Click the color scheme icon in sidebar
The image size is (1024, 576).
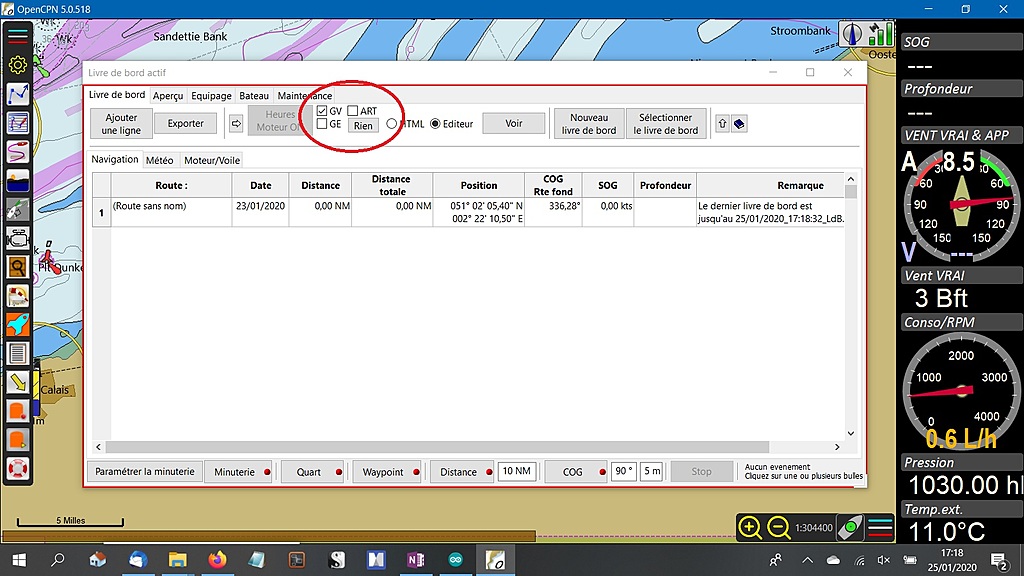point(18,181)
